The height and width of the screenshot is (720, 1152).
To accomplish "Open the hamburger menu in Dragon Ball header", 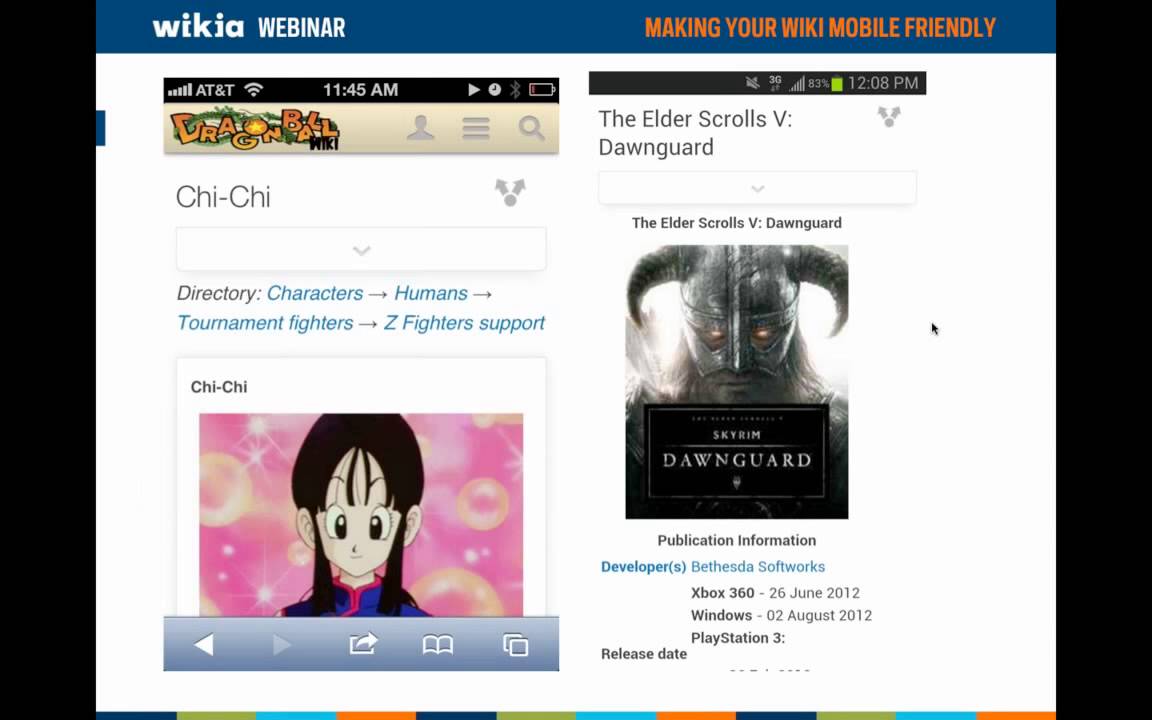I will [x=476, y=129].
